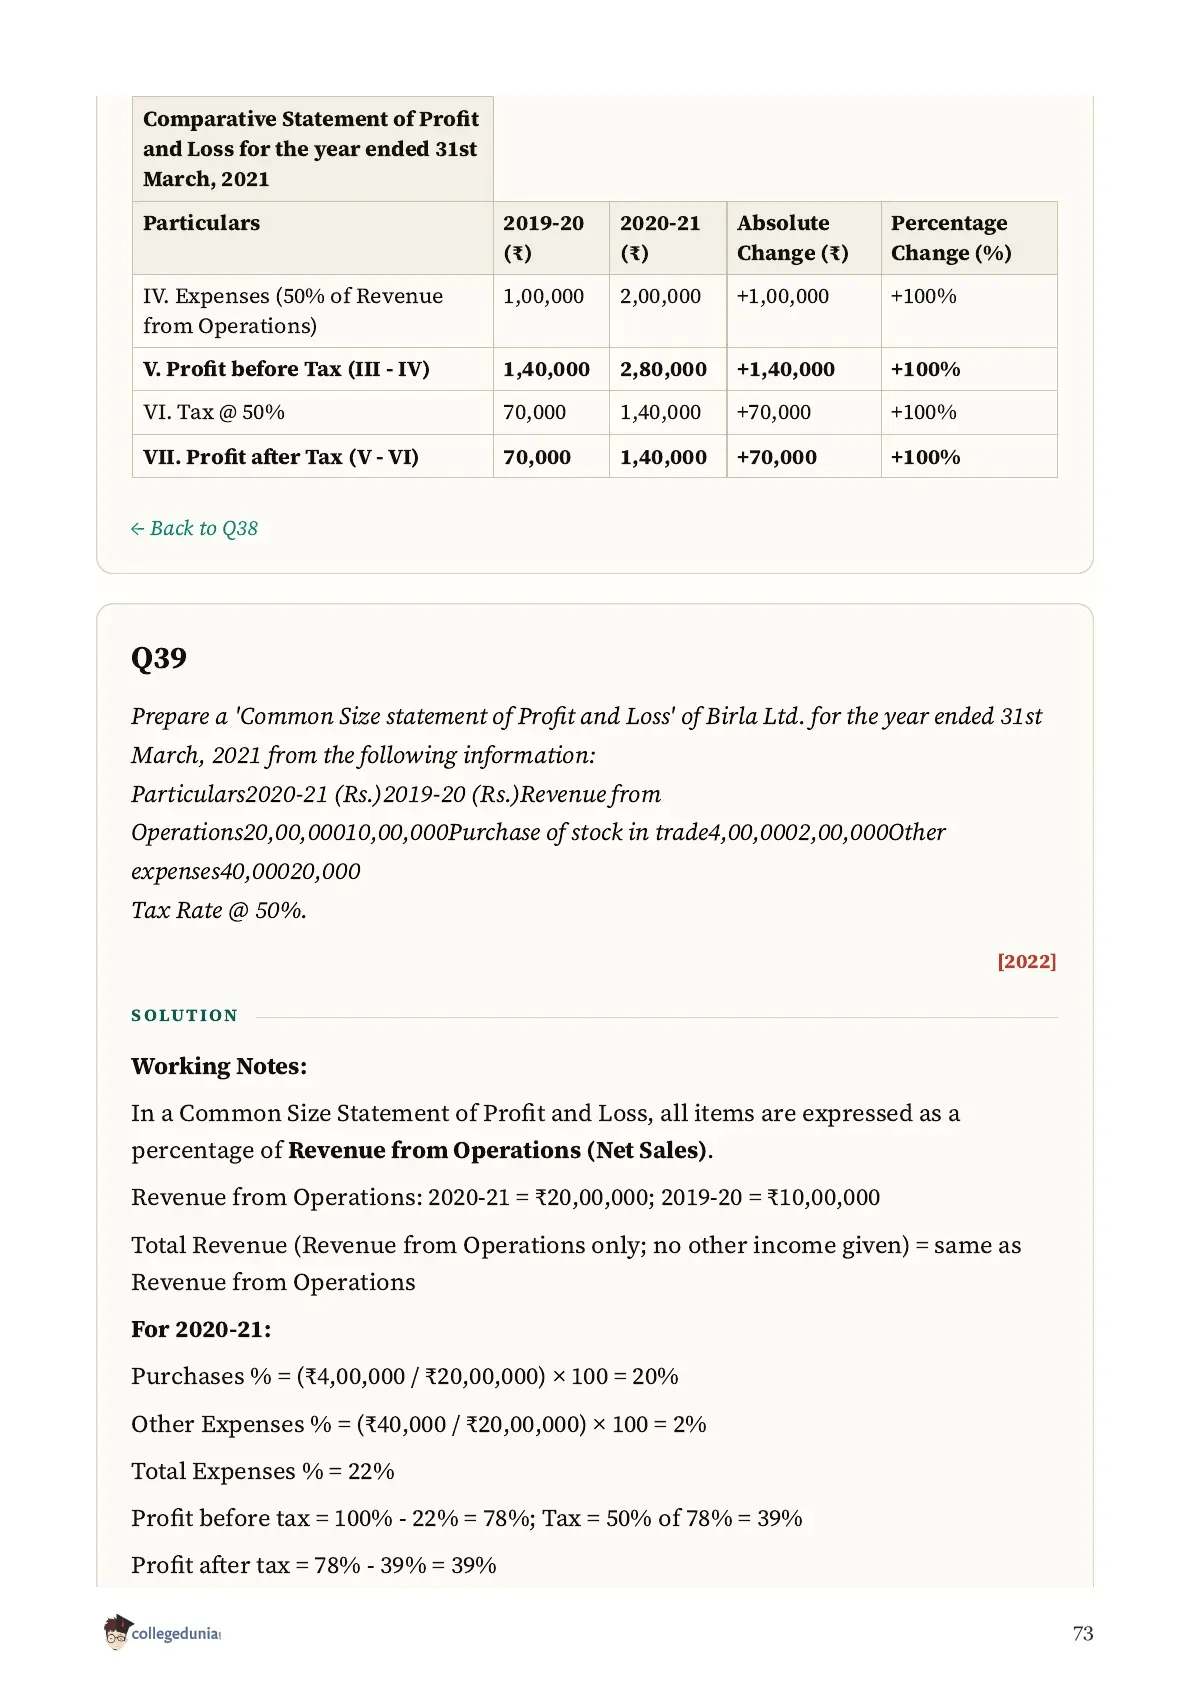Select the Particulars column header

pos(201,223)
